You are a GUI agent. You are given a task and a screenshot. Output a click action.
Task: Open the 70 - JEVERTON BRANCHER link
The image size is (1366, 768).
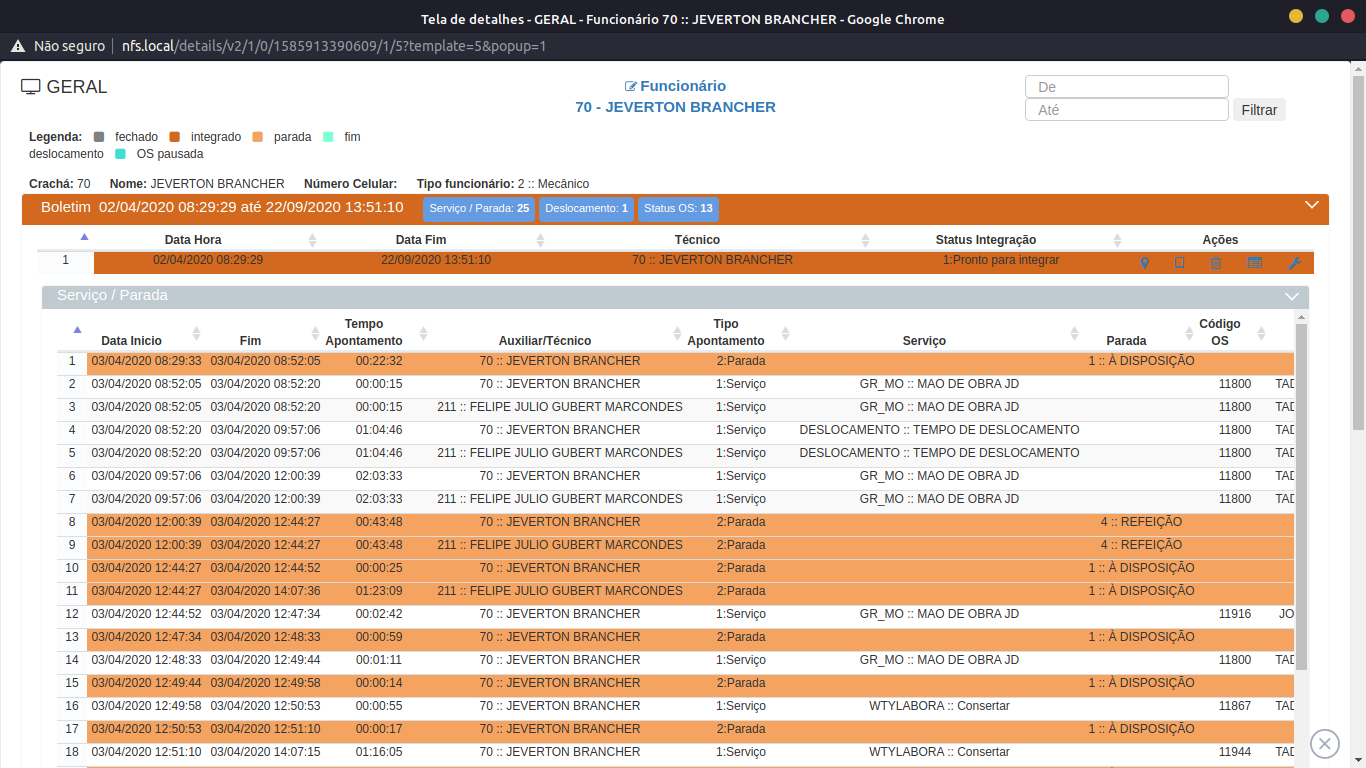coord(675,107)
